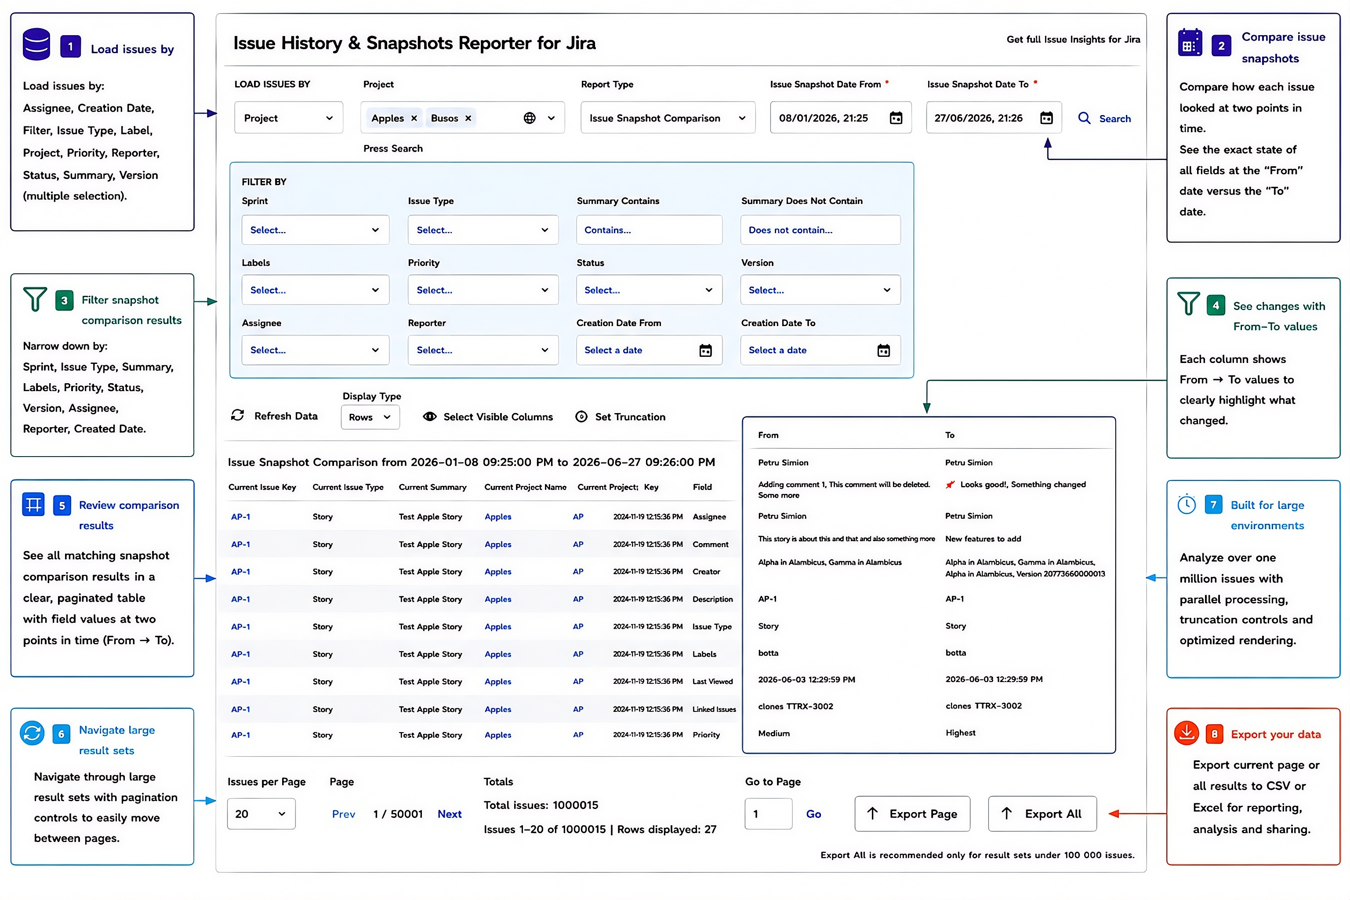The width and height of the screenshot is (1350, 900).
Task: Open AP project key in Creator row
Action: click(578, 572)
